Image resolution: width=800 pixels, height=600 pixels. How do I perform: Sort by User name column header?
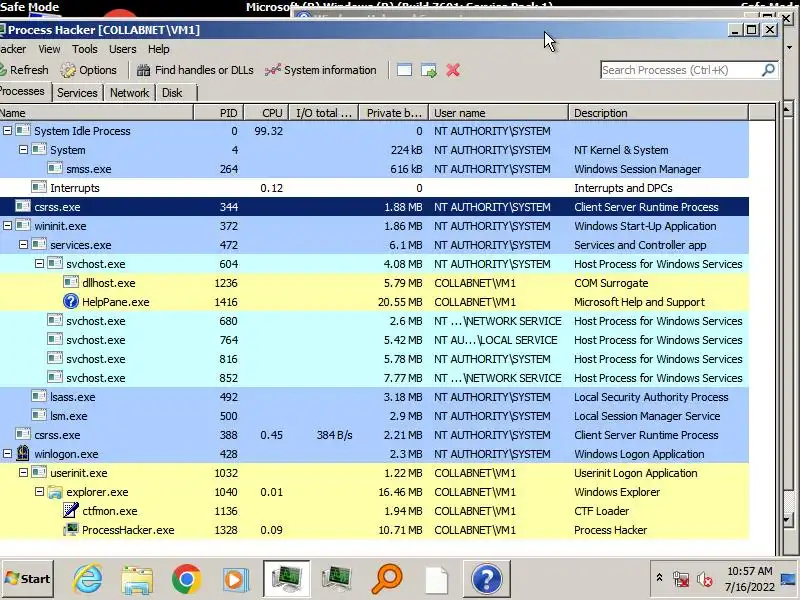[x=498, y=113]
